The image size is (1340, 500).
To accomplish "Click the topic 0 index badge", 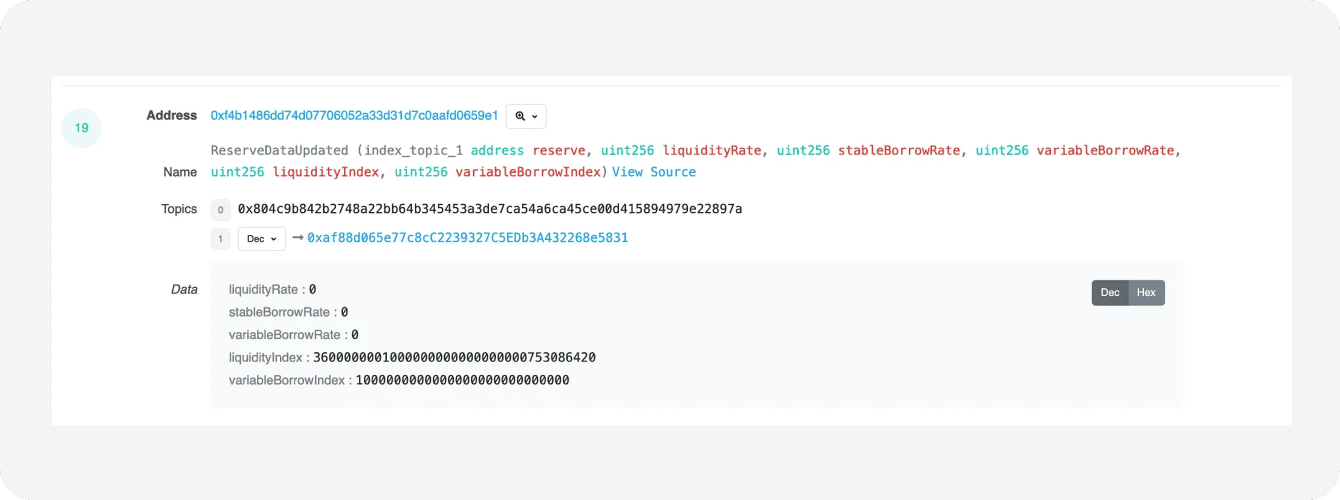I will point(221,210).
